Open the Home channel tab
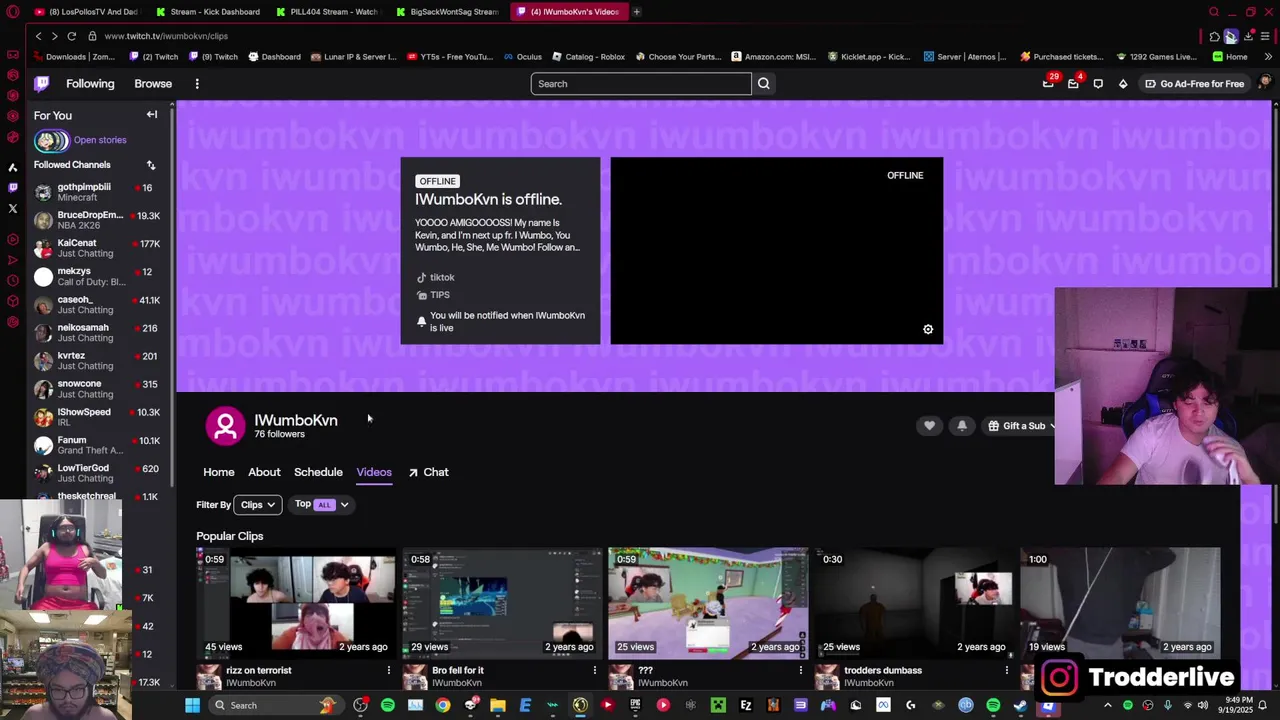This screenshot has width=1280, height=720. pos(219,472)
